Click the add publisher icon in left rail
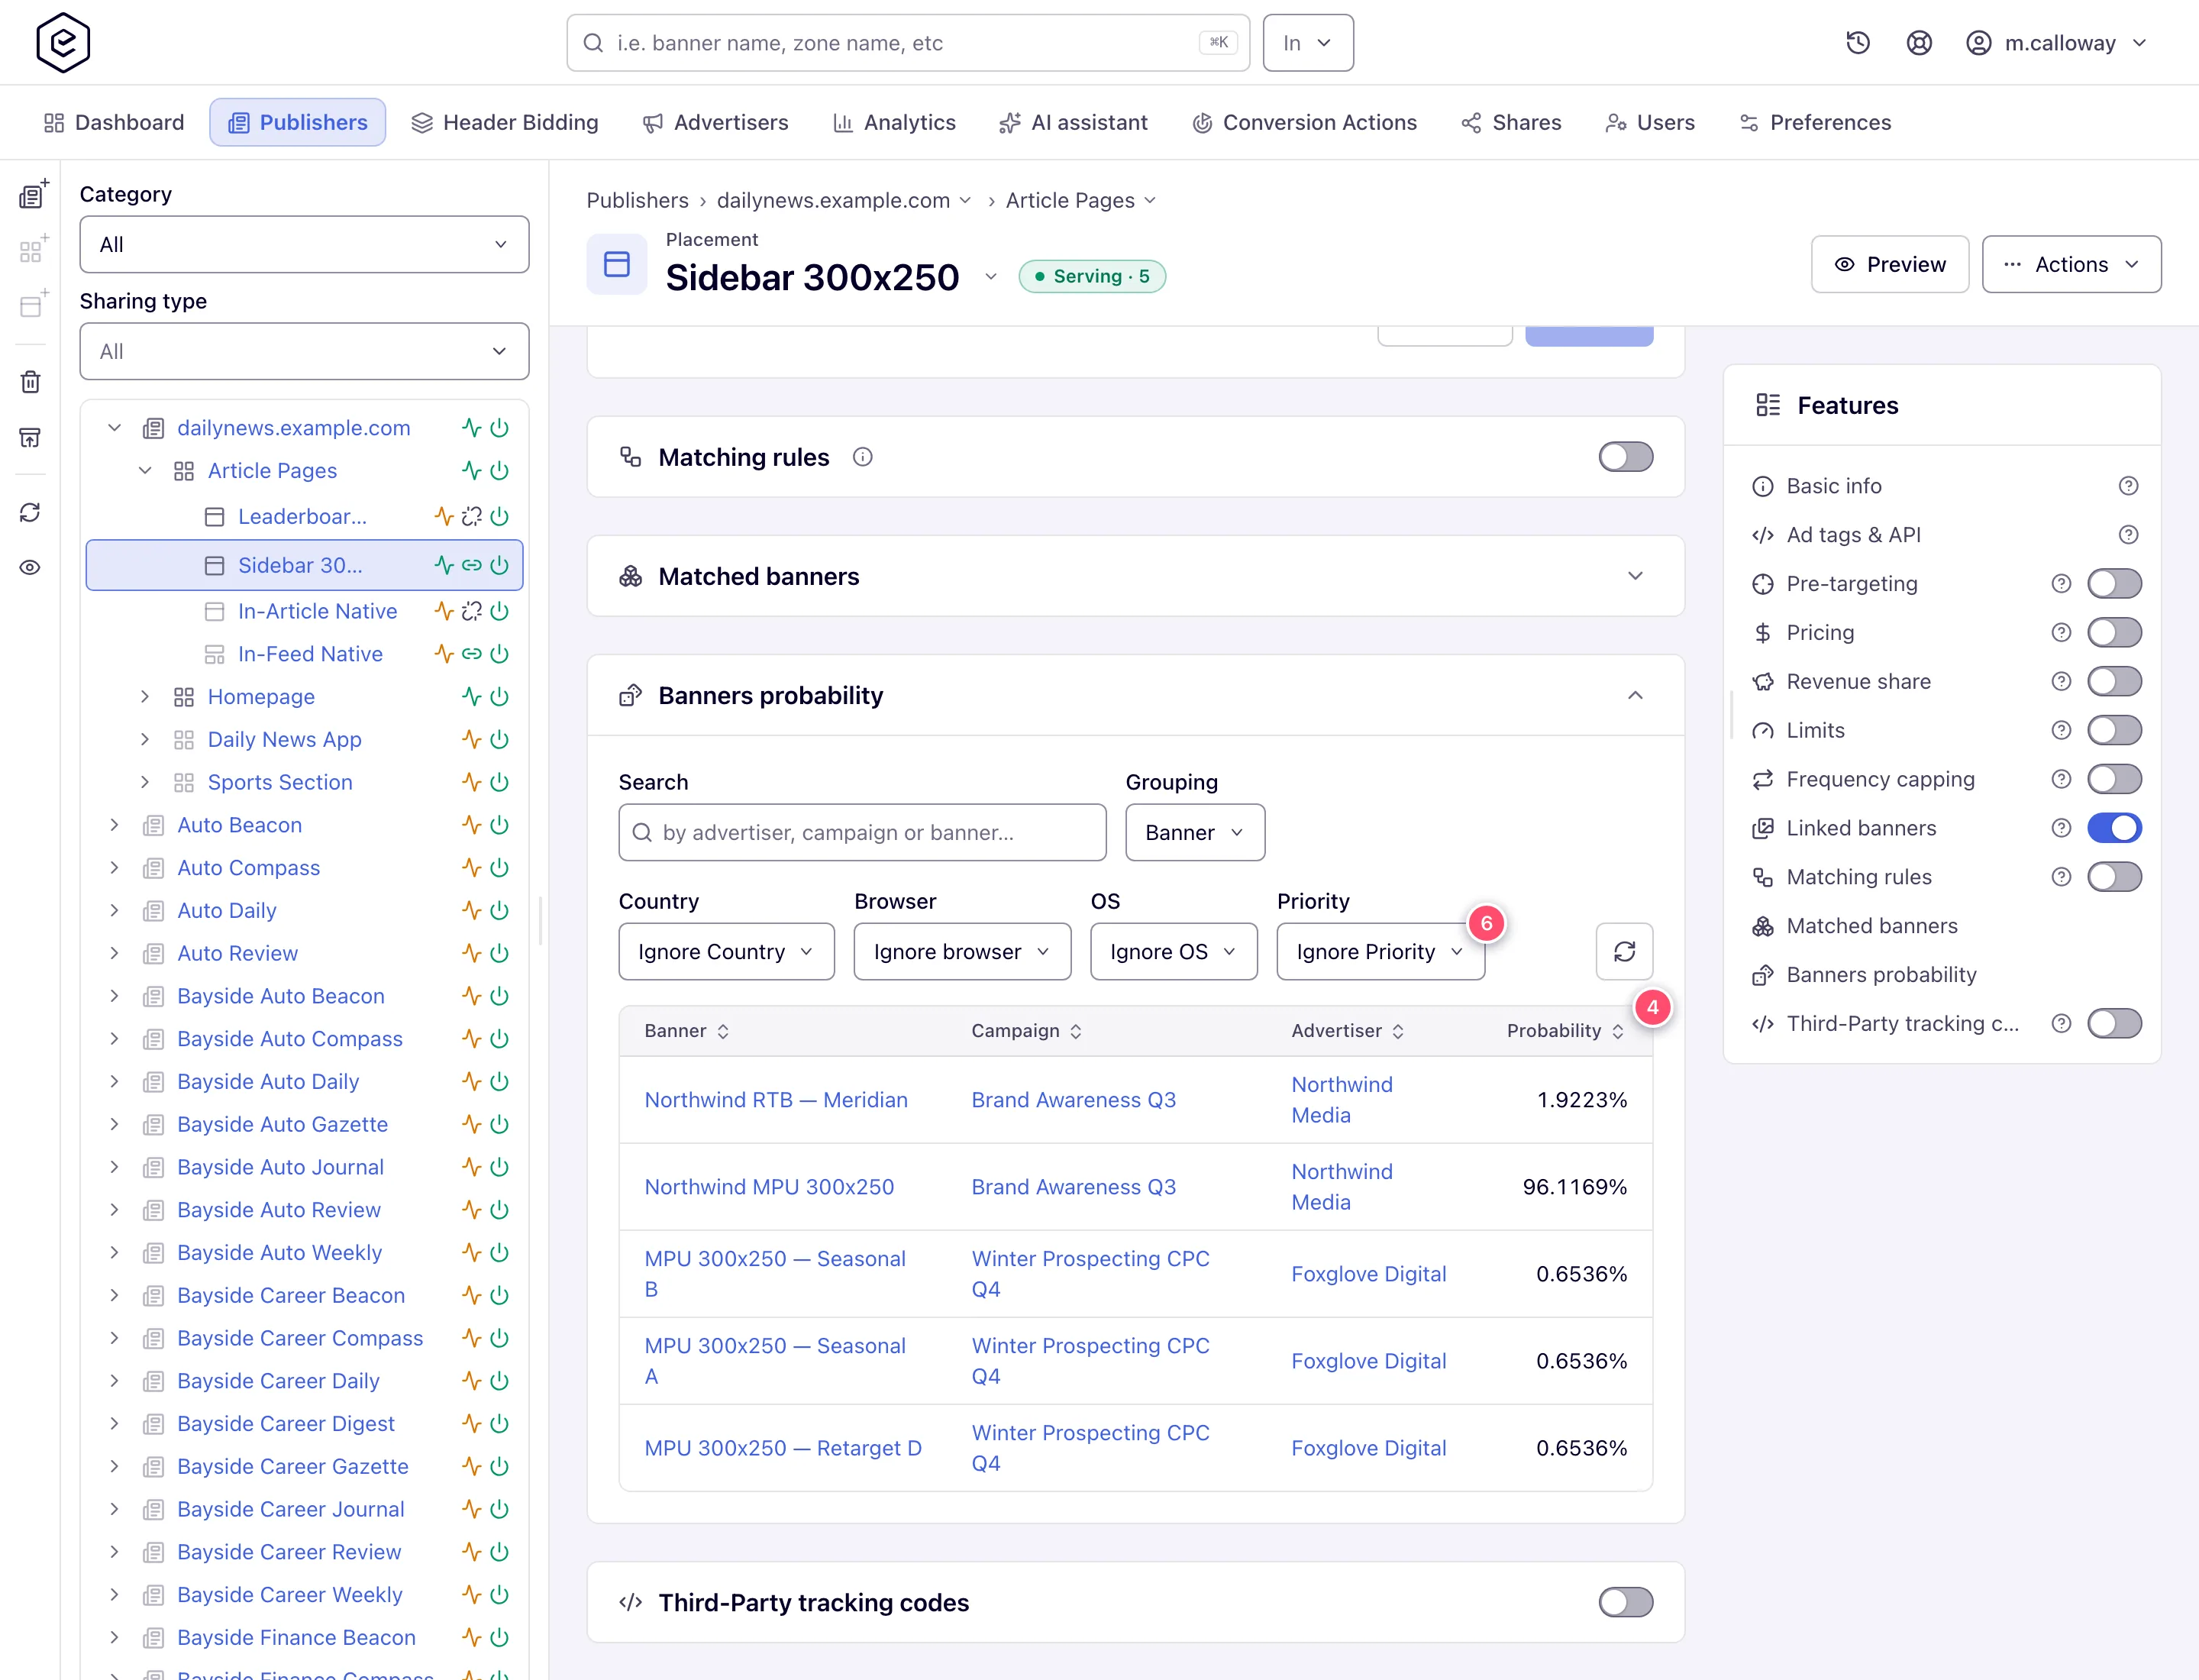The image size is (2199, 1680). [x=32, y=194]
